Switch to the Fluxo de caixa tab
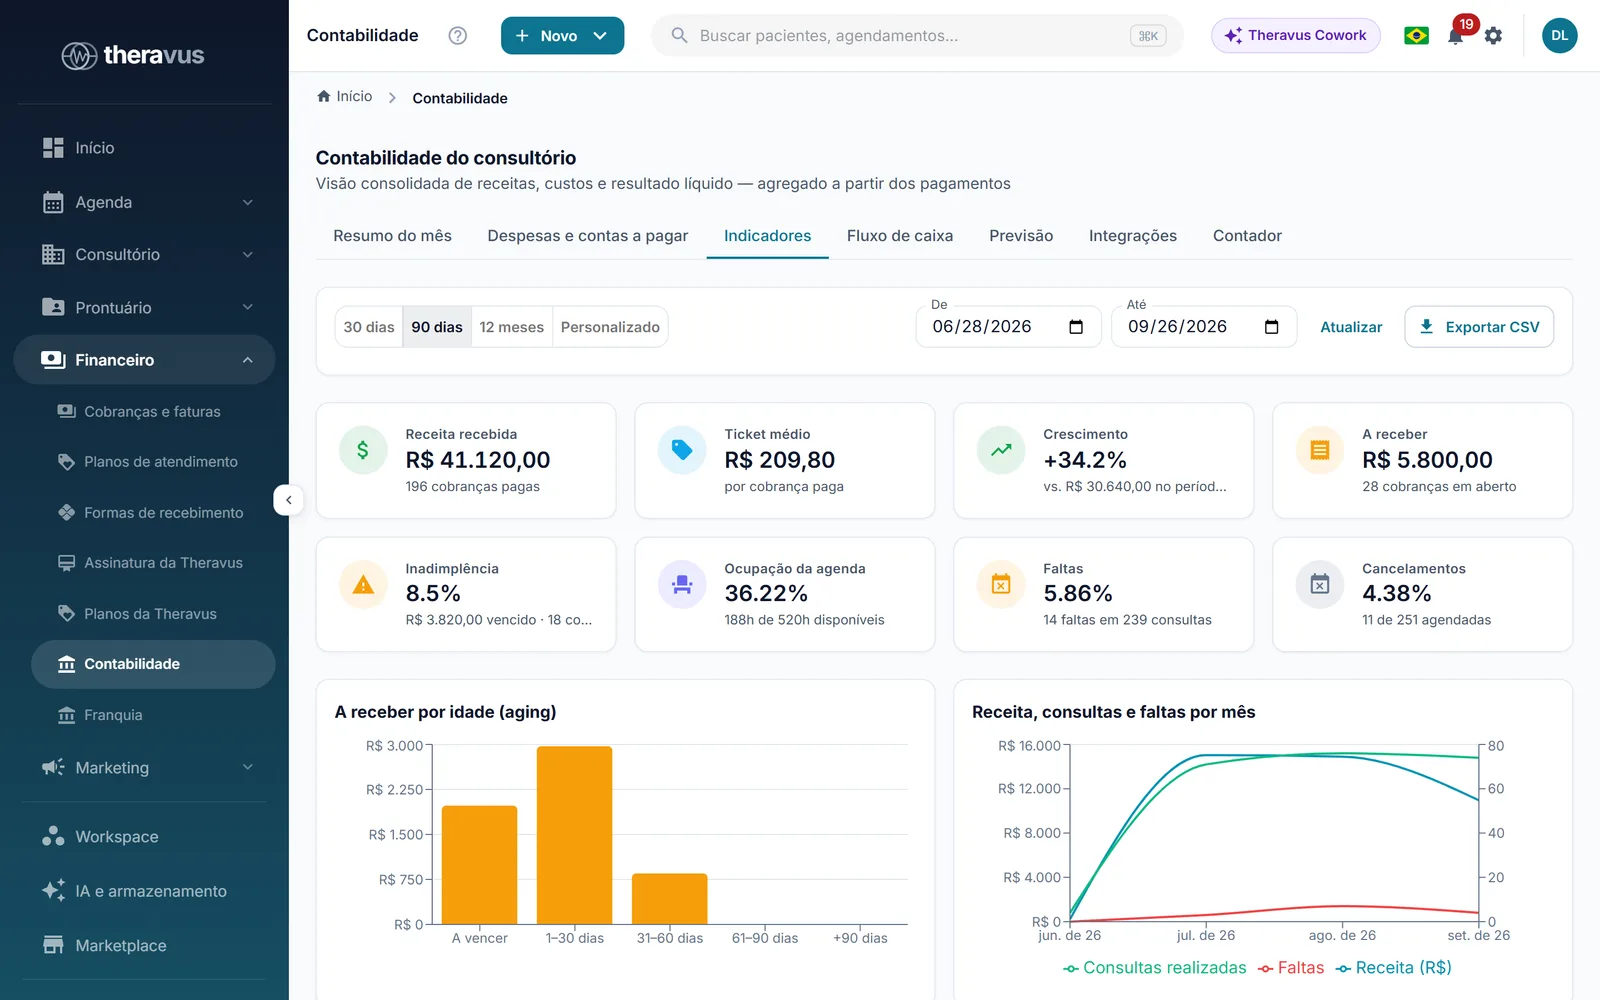1600x1000 pixels. pyautogui.click(x=900, y=236)
